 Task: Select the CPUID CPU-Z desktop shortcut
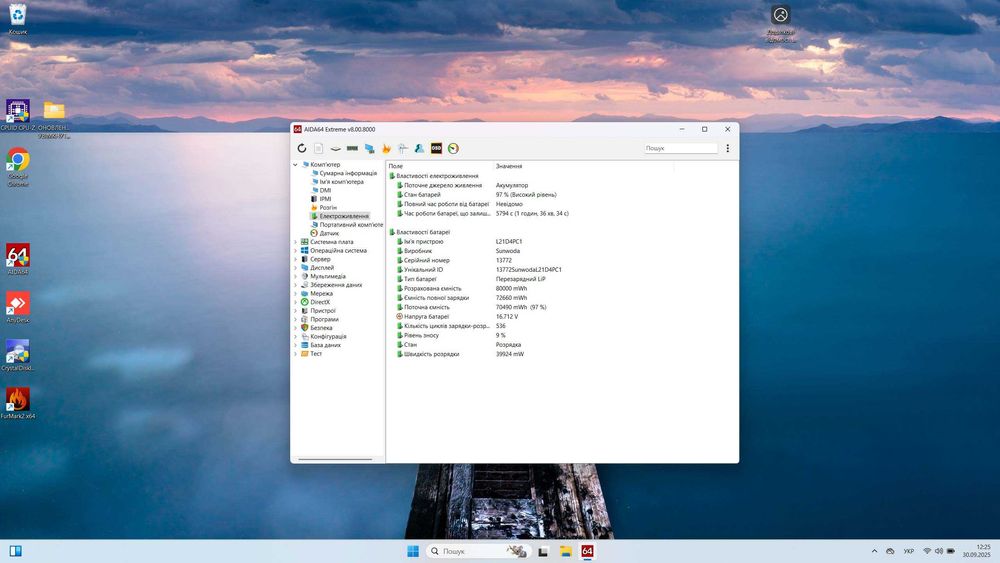[x=18, y=115]
